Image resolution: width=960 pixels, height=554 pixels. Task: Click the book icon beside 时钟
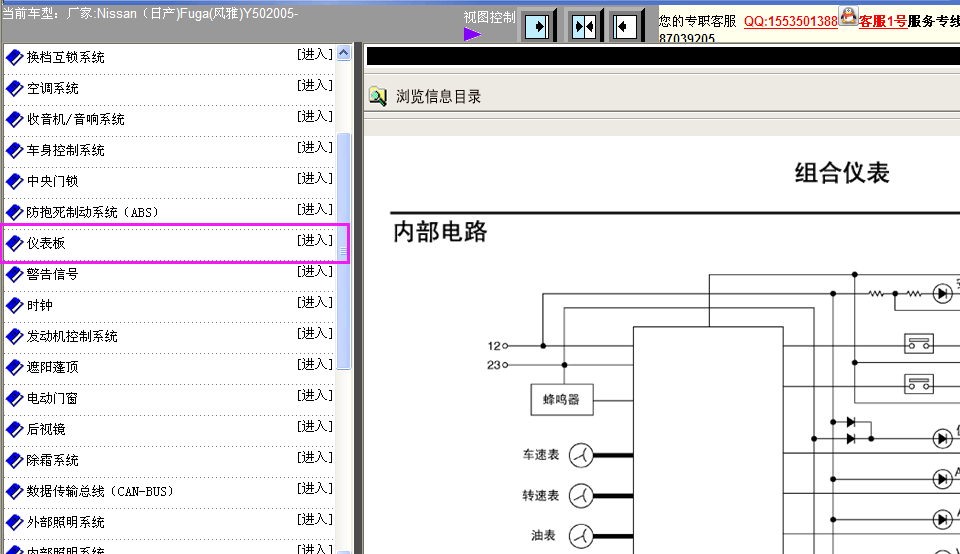[14, 305]
